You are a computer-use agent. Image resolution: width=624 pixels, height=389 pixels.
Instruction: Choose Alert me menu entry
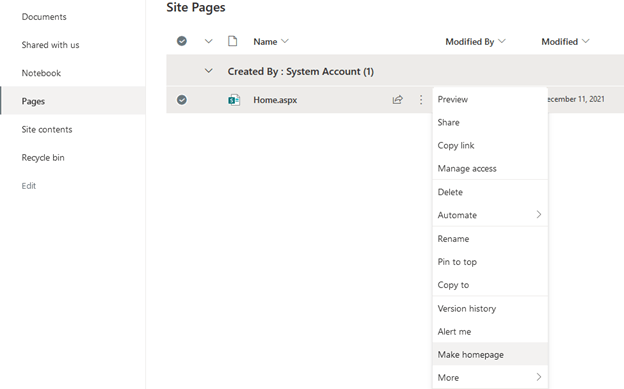point(490,331)
